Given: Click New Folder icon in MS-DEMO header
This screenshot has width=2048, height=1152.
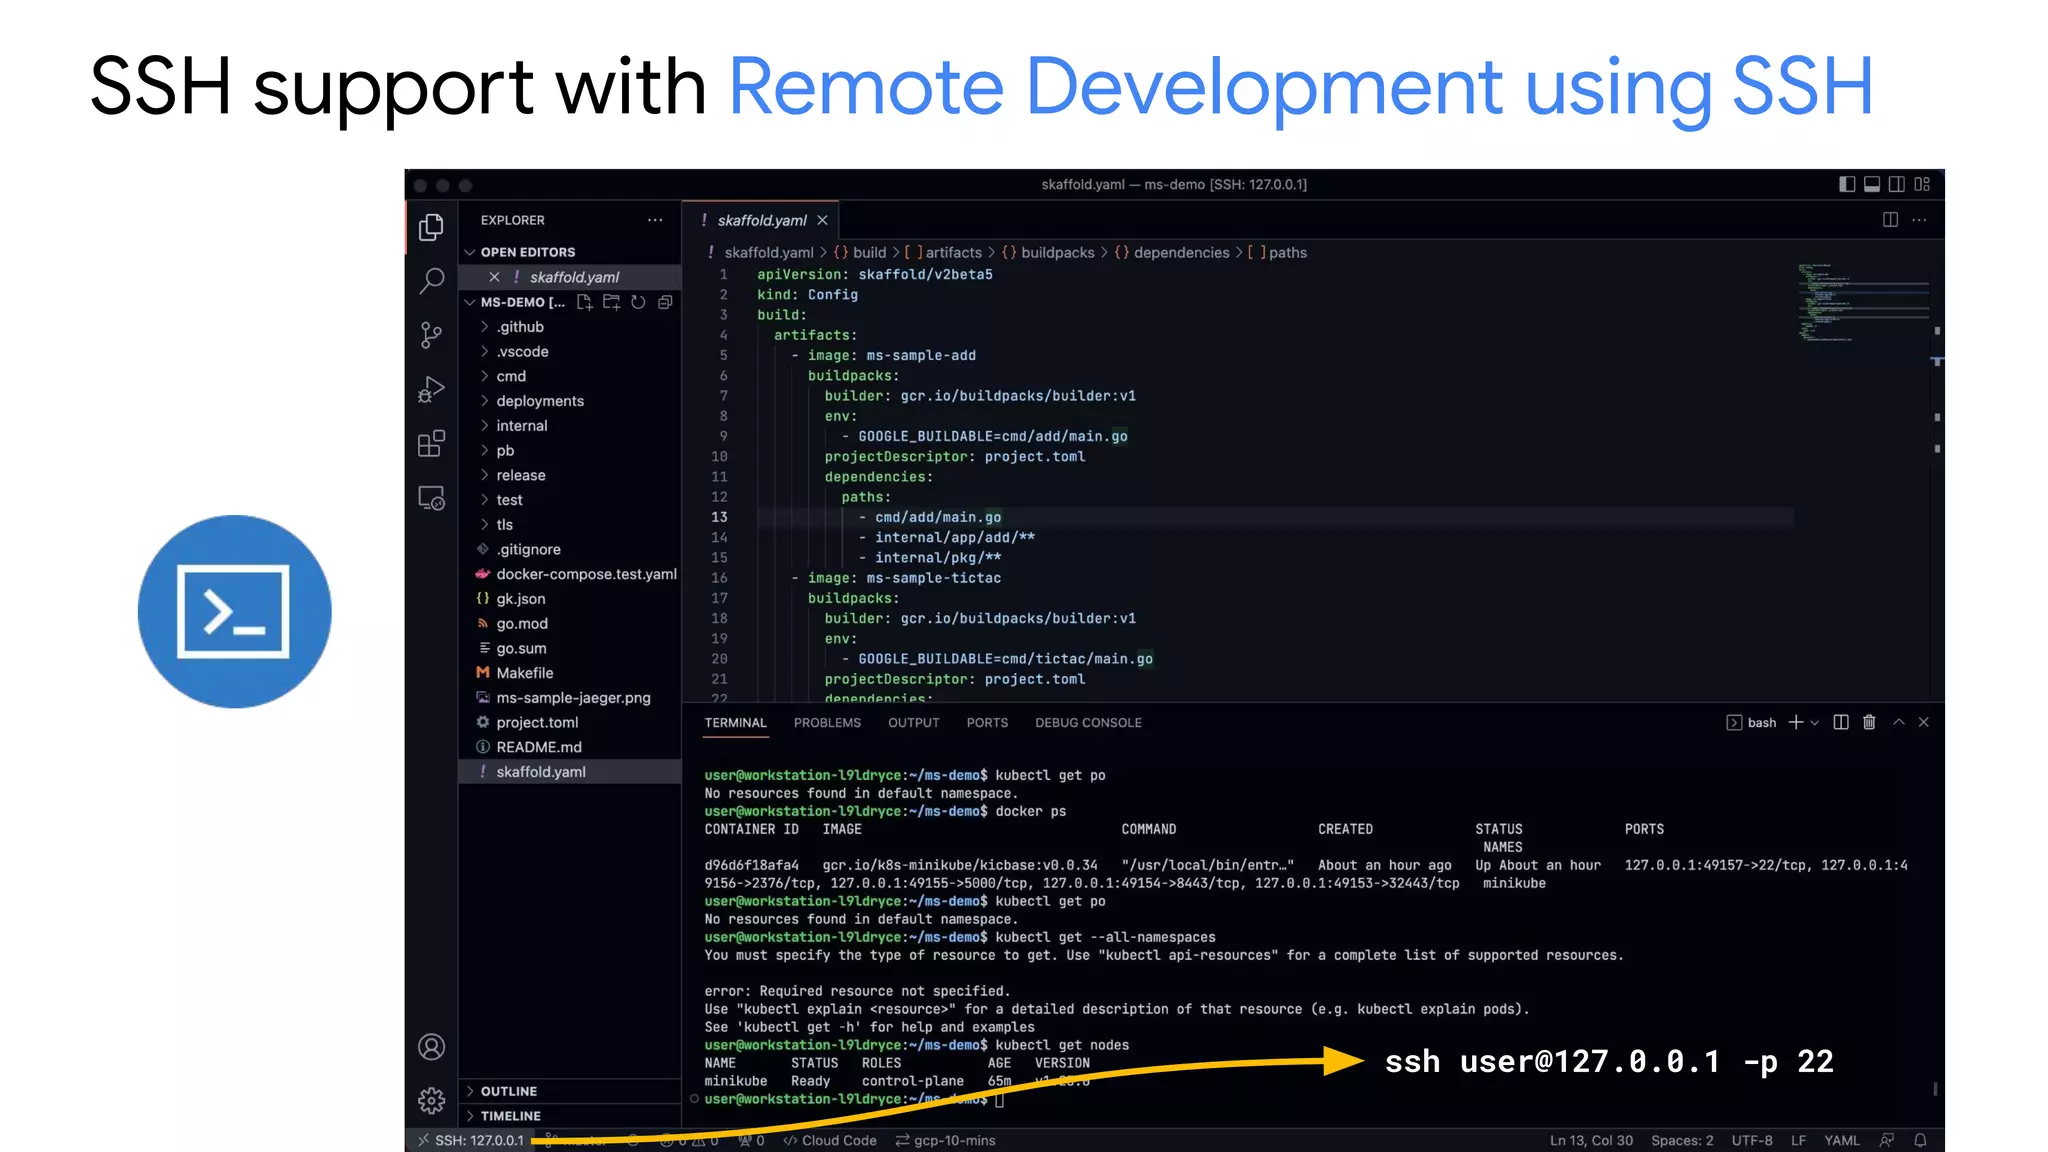Looking at the screenshot, I should click(611, 302).
